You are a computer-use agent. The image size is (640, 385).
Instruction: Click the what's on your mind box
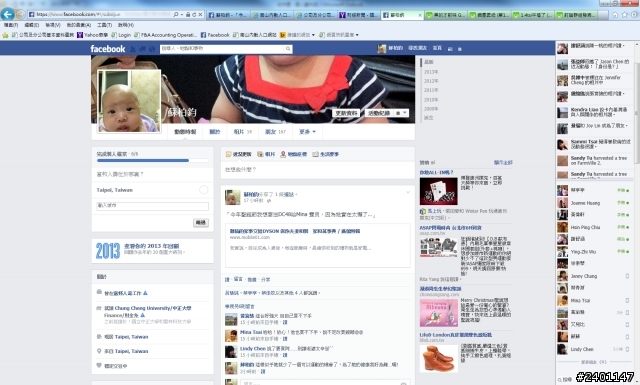[x=318, y=169]
